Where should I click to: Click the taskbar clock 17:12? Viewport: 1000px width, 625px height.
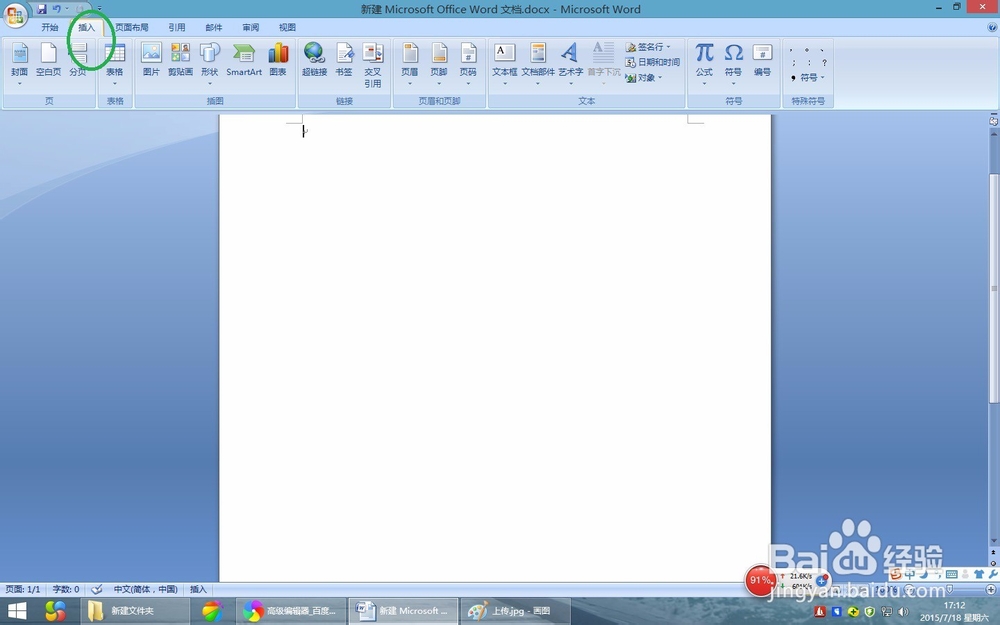click(x=954, y=605)
